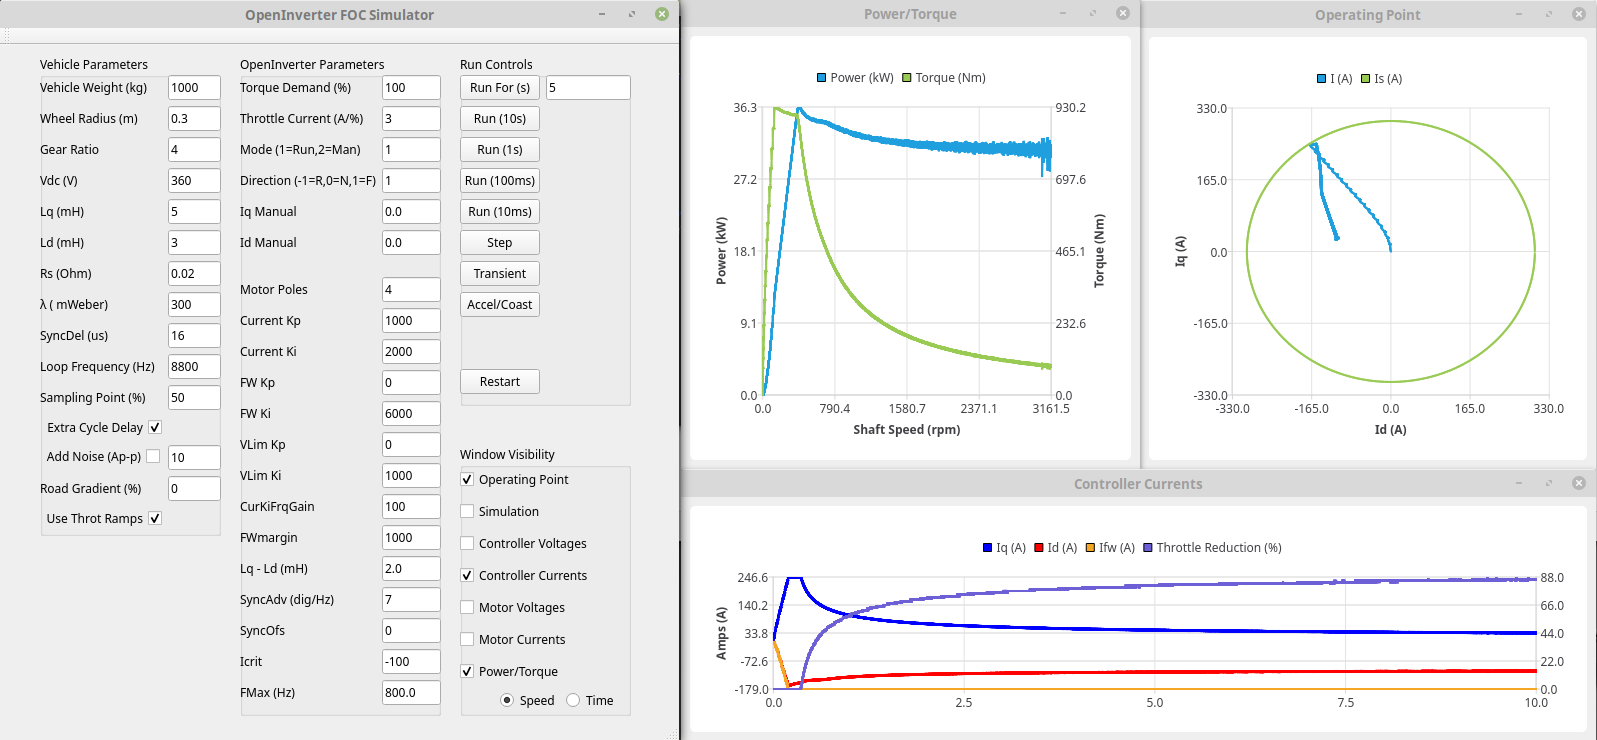Enable Motor Voltages window visibility
This screenshot has width=1597, height=740.
467,607
